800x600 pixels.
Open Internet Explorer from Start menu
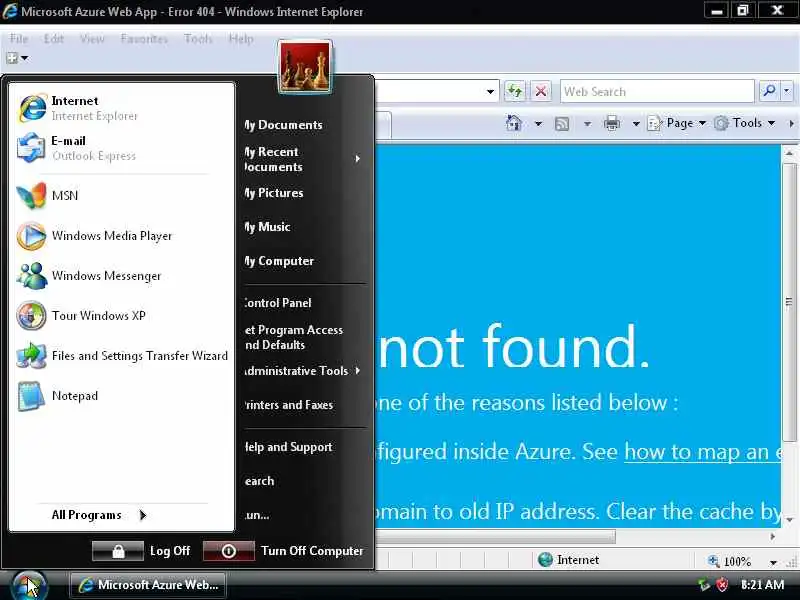122,108
